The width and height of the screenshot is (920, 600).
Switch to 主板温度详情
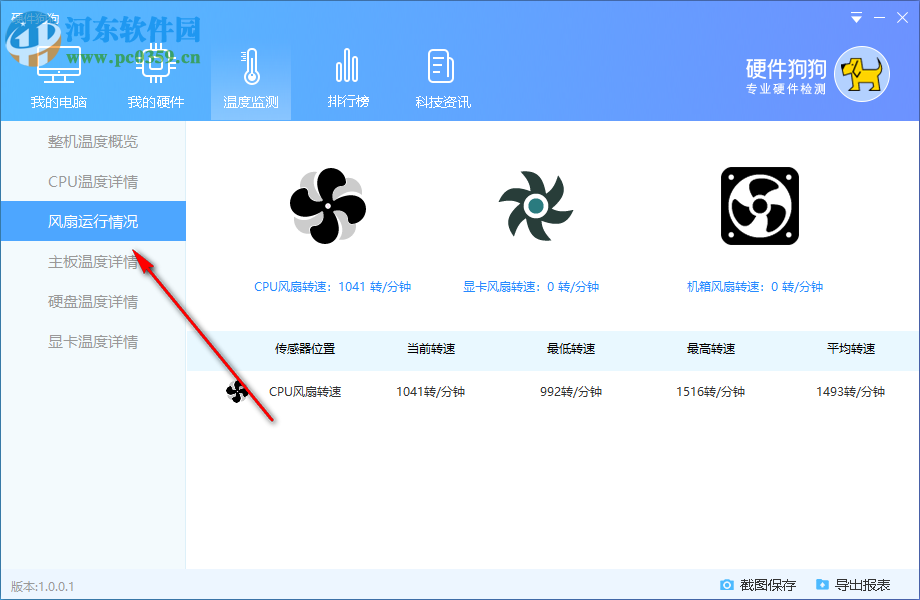[93, 261]
